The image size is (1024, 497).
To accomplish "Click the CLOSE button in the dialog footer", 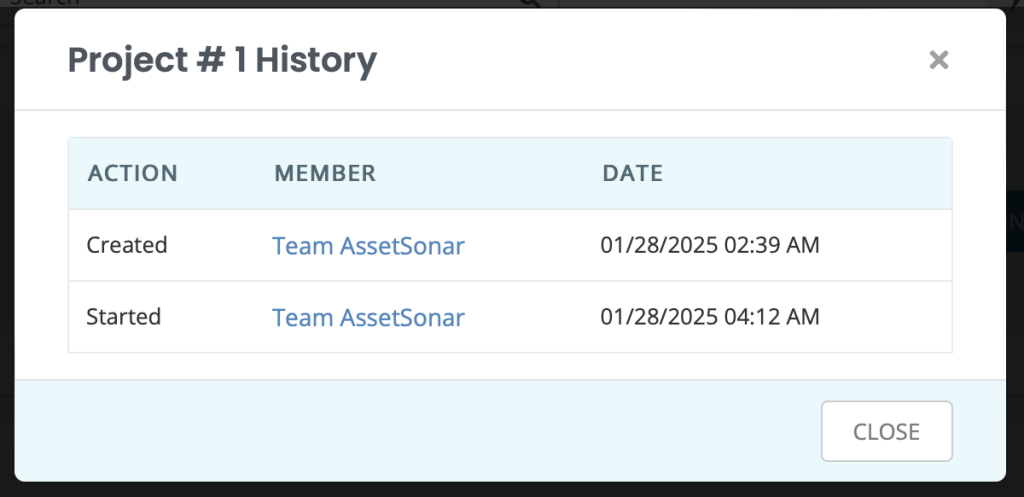I will click(887, 431).
